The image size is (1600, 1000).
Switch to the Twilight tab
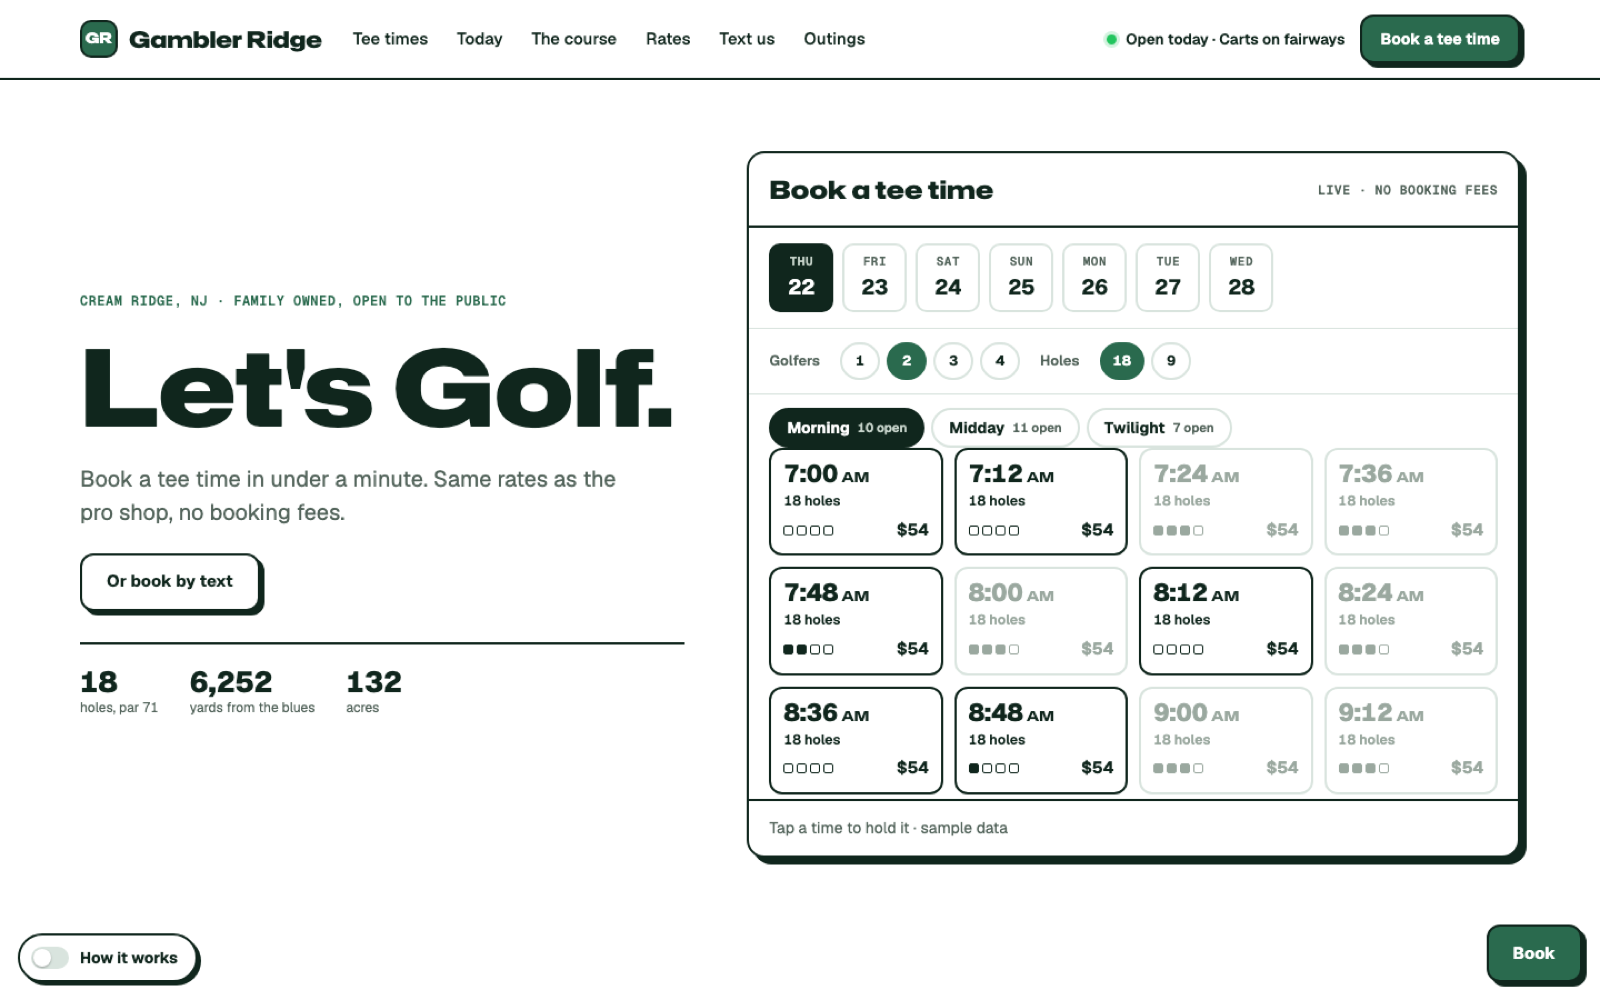point(1159,428)
